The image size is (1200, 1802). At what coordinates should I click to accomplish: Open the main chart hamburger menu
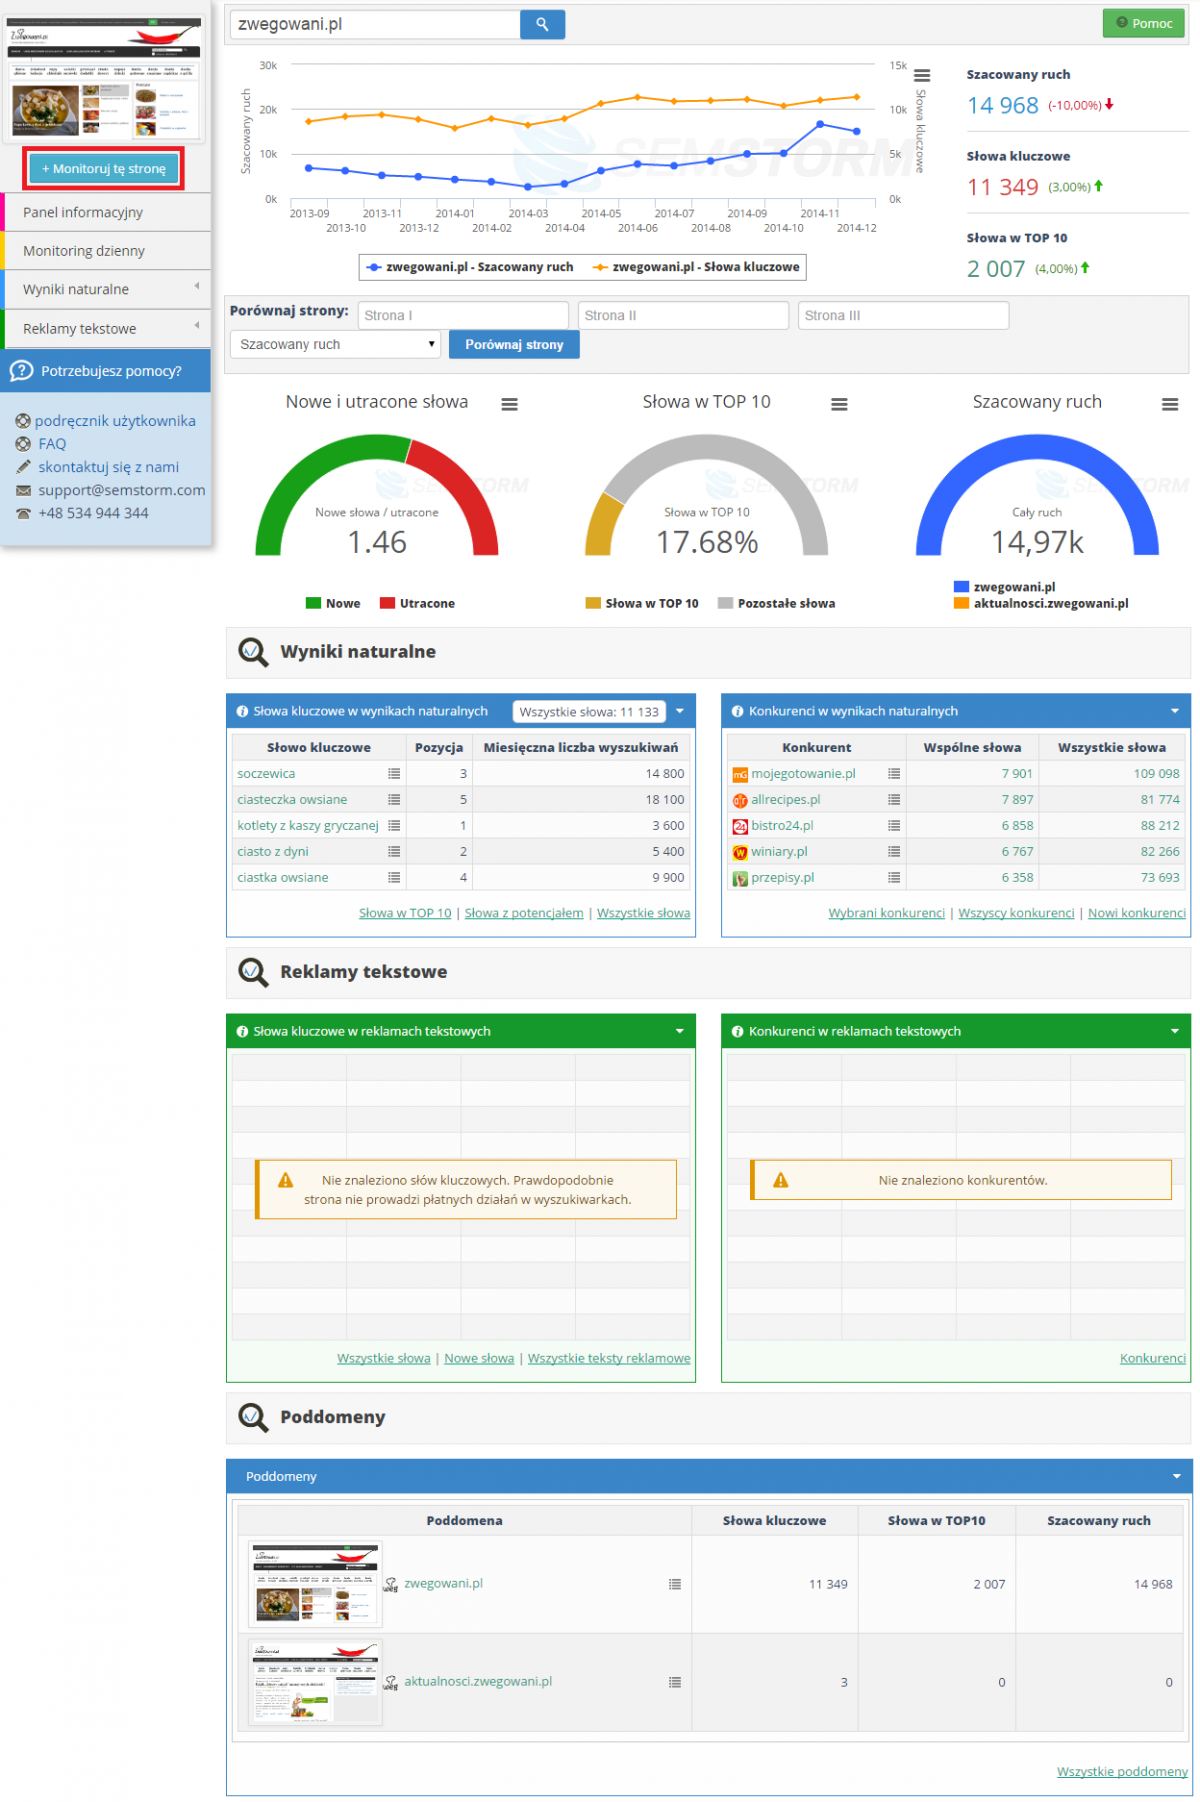pos(922,76)
